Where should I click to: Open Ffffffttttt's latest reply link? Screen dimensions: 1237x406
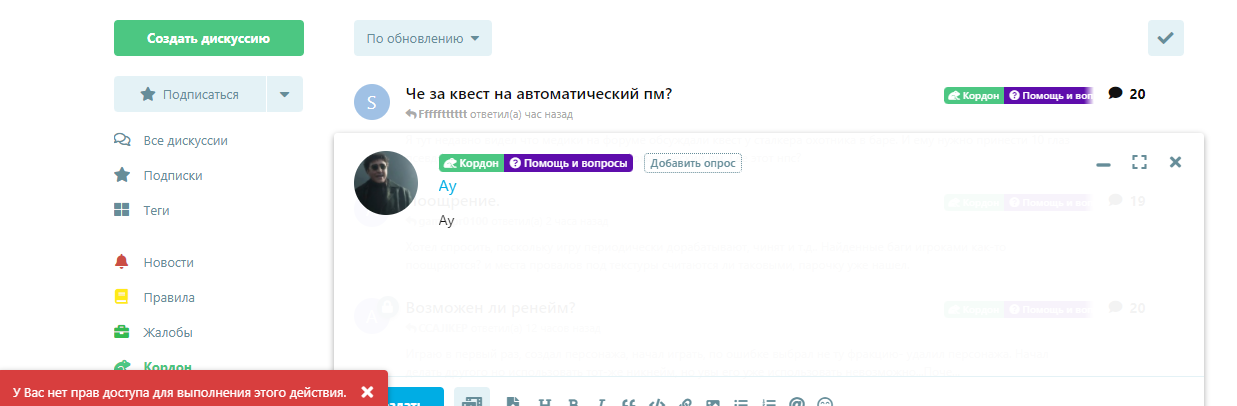(489, 115)
